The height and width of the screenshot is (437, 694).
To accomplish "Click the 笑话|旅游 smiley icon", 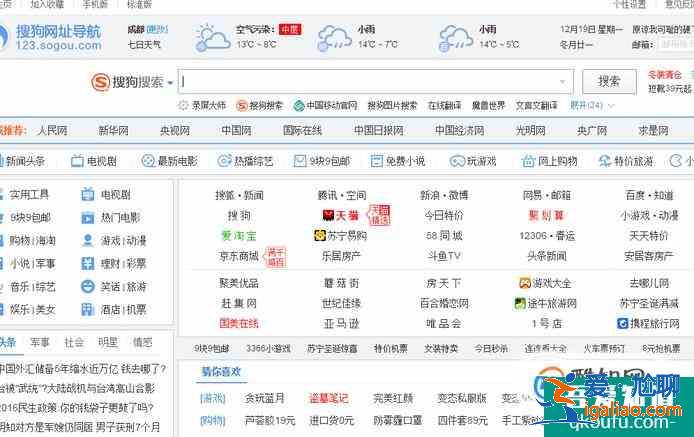I will 88,286.
